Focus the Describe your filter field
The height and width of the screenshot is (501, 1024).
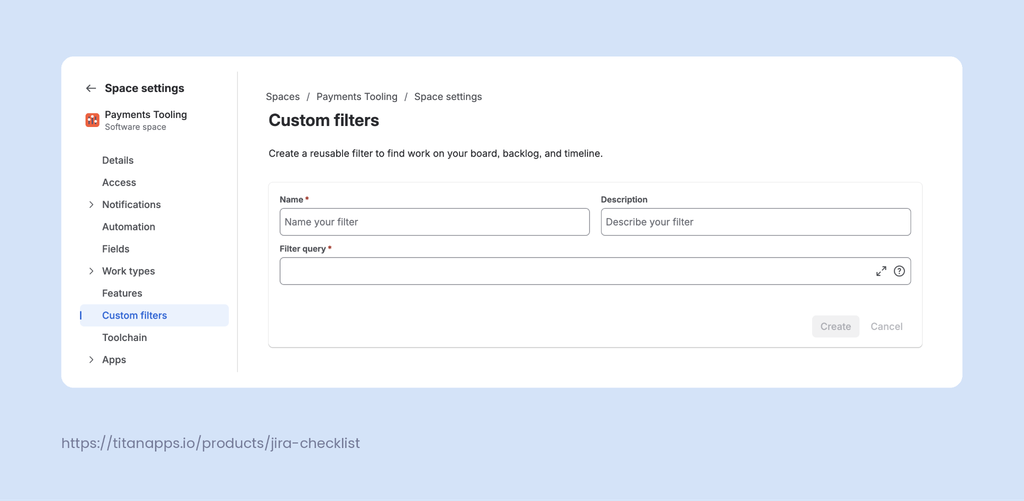[x=756, y=222]
